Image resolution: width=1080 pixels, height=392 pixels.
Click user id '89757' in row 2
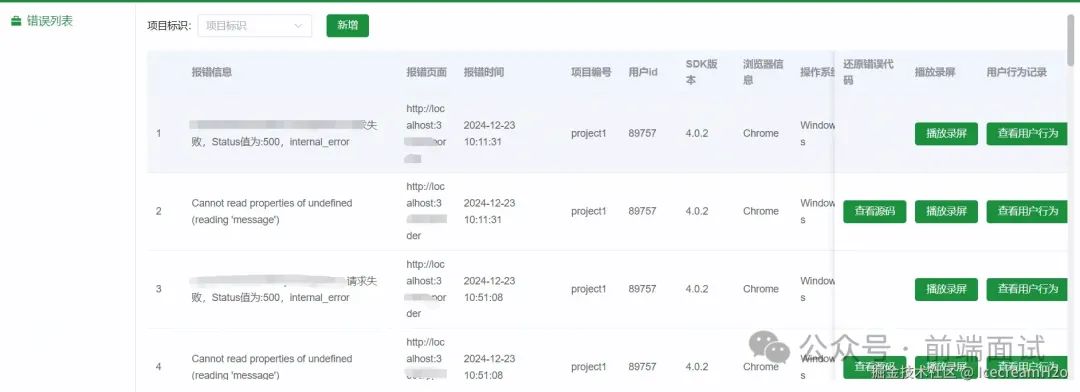click(642, 212)
